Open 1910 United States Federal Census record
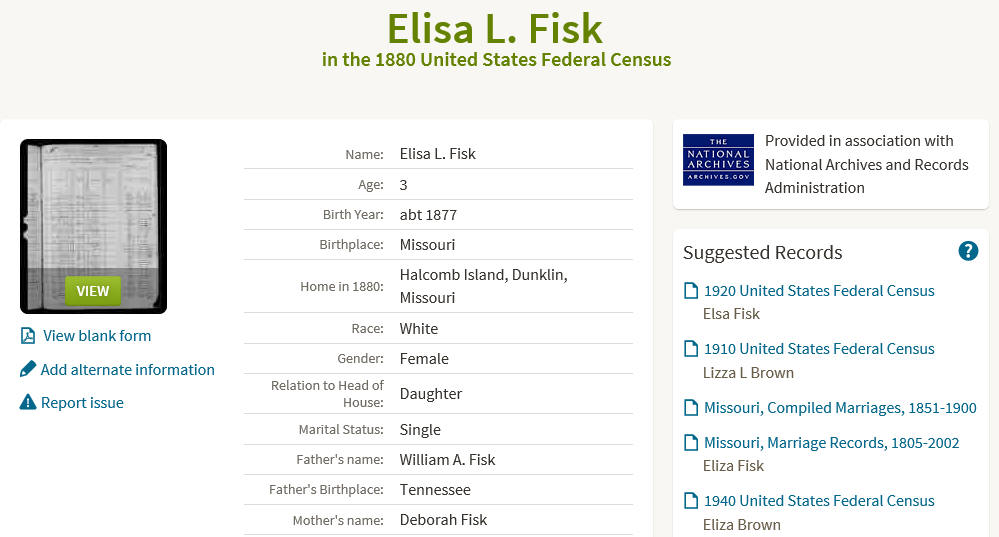Screen dimensions: 999x537 (x=819, y=348)
